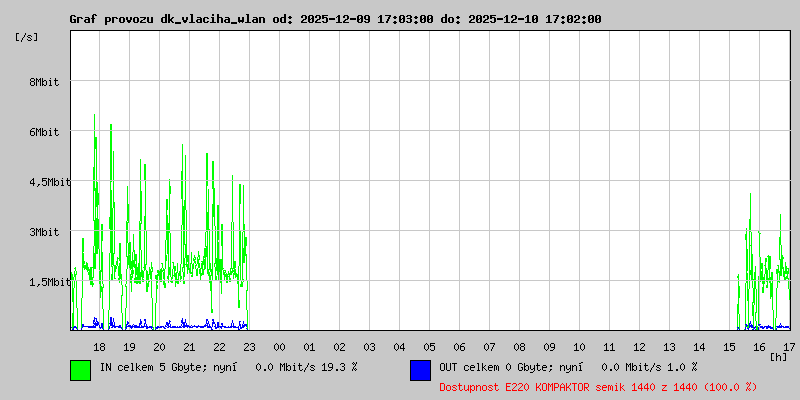Click hour label 03 on time axis
Viewport: 800px width, 400px height.
tap(369, 347)
